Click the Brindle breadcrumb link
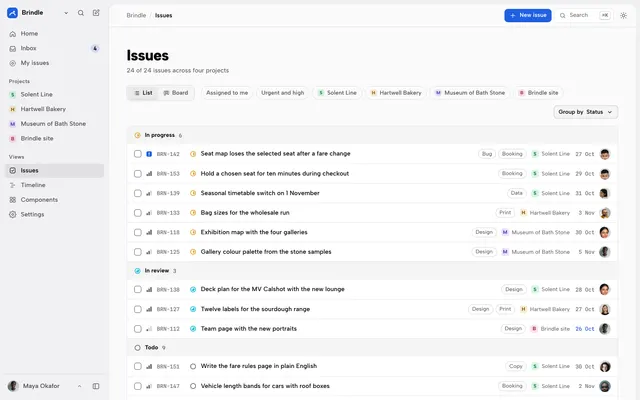The height and width of the screenshot is (400, 640). tap(136, 16)
